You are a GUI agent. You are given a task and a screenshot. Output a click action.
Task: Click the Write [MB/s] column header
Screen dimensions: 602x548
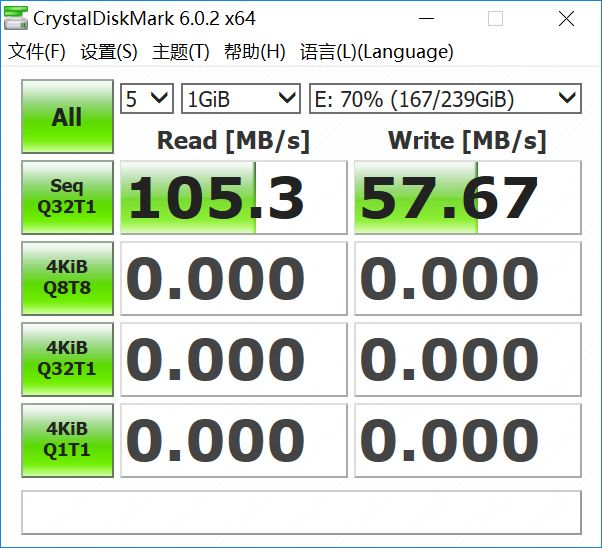[x=467, y=141]
